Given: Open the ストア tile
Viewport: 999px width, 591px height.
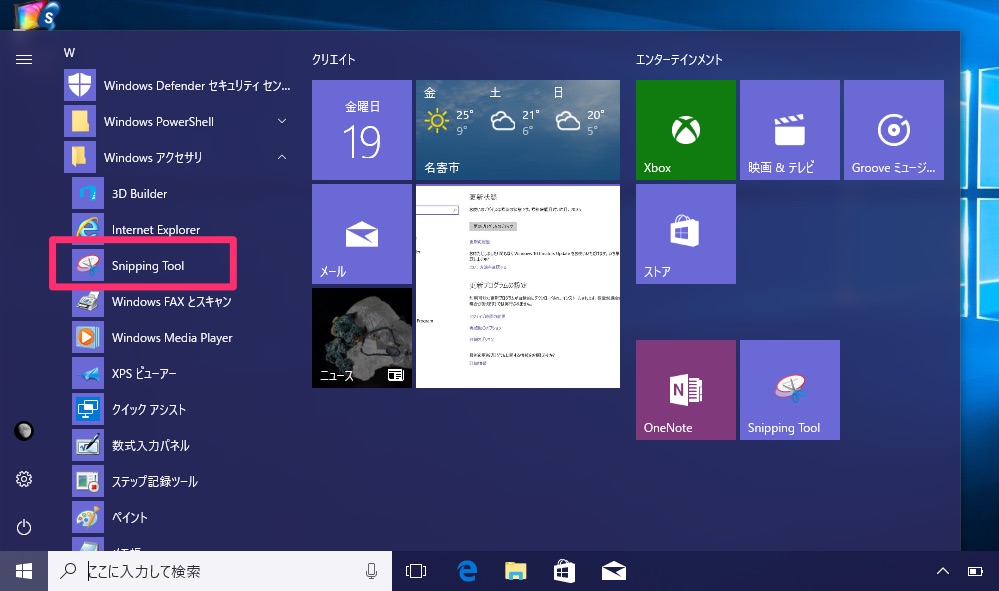Looking at the screenshot, I should 686,234.
